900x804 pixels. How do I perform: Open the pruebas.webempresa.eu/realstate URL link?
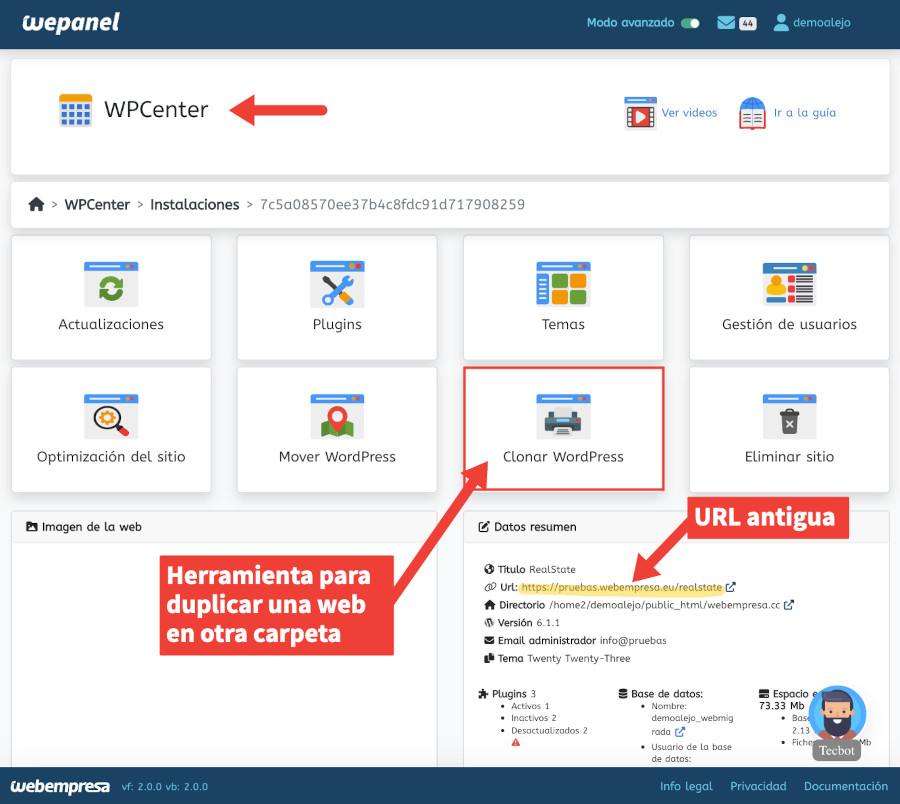tap(621, 587)
